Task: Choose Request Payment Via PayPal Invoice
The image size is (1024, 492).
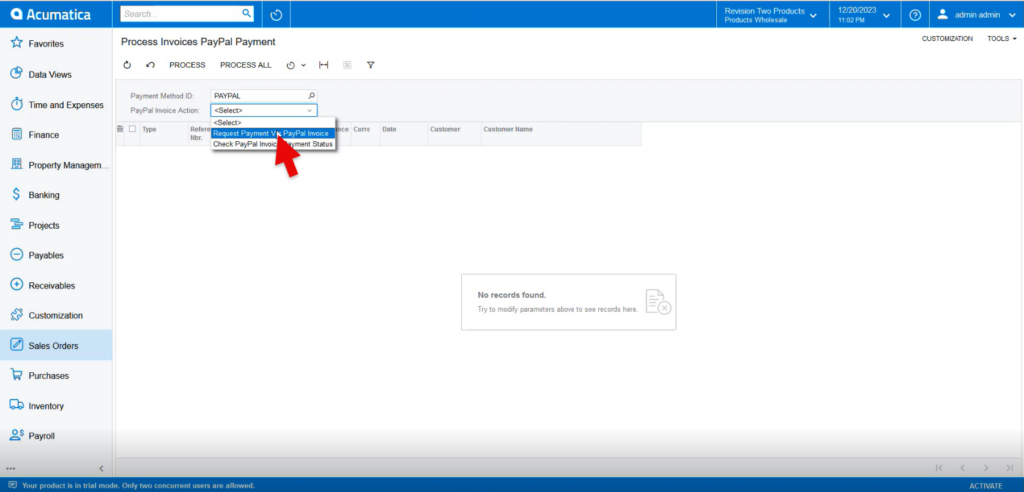Action: [273, 133]
